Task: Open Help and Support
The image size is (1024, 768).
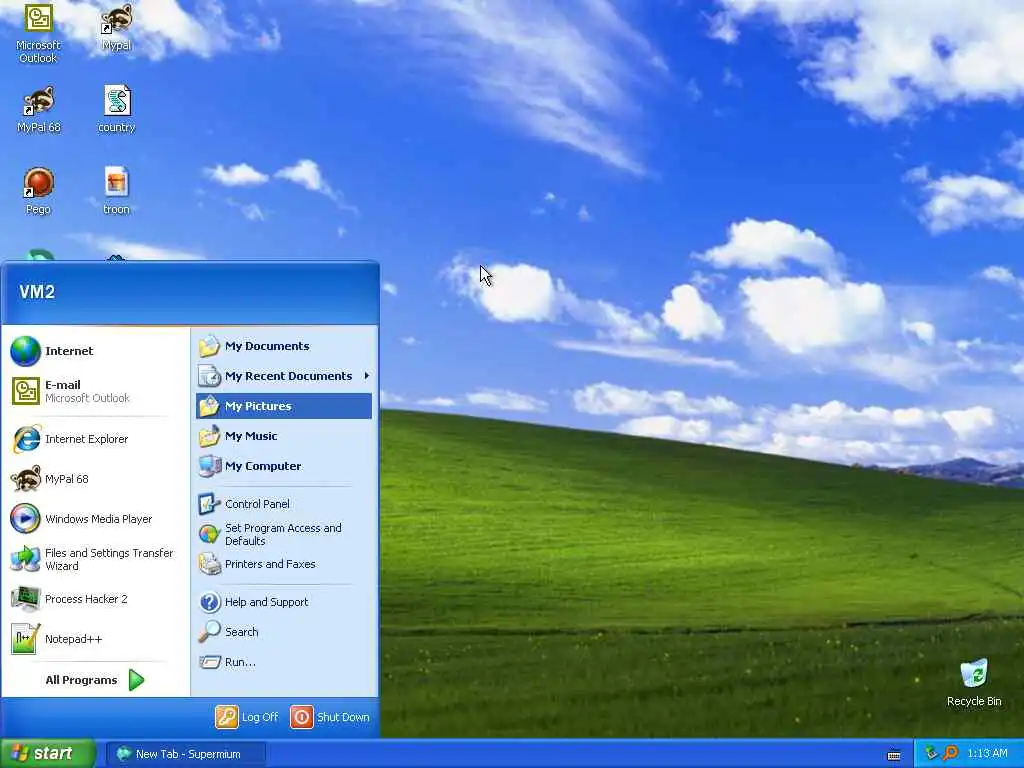Action: pos(283,602)
